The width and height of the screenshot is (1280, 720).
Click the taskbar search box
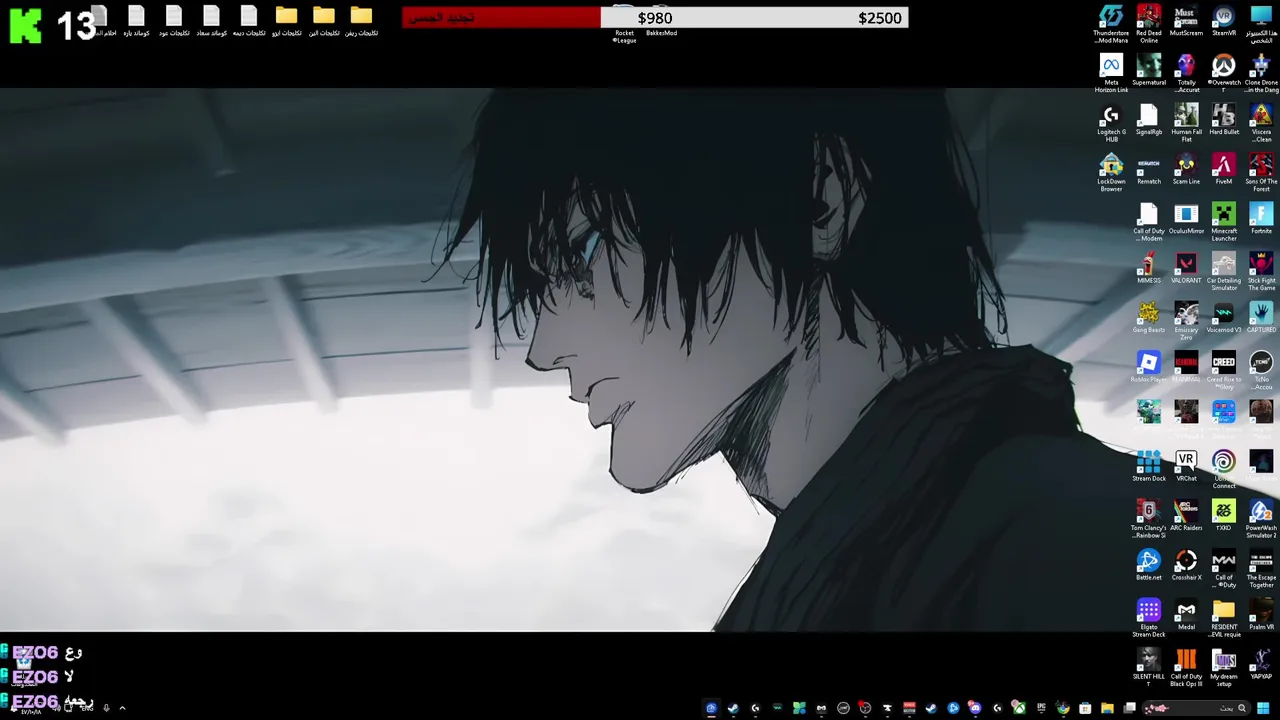(1196, 708)
